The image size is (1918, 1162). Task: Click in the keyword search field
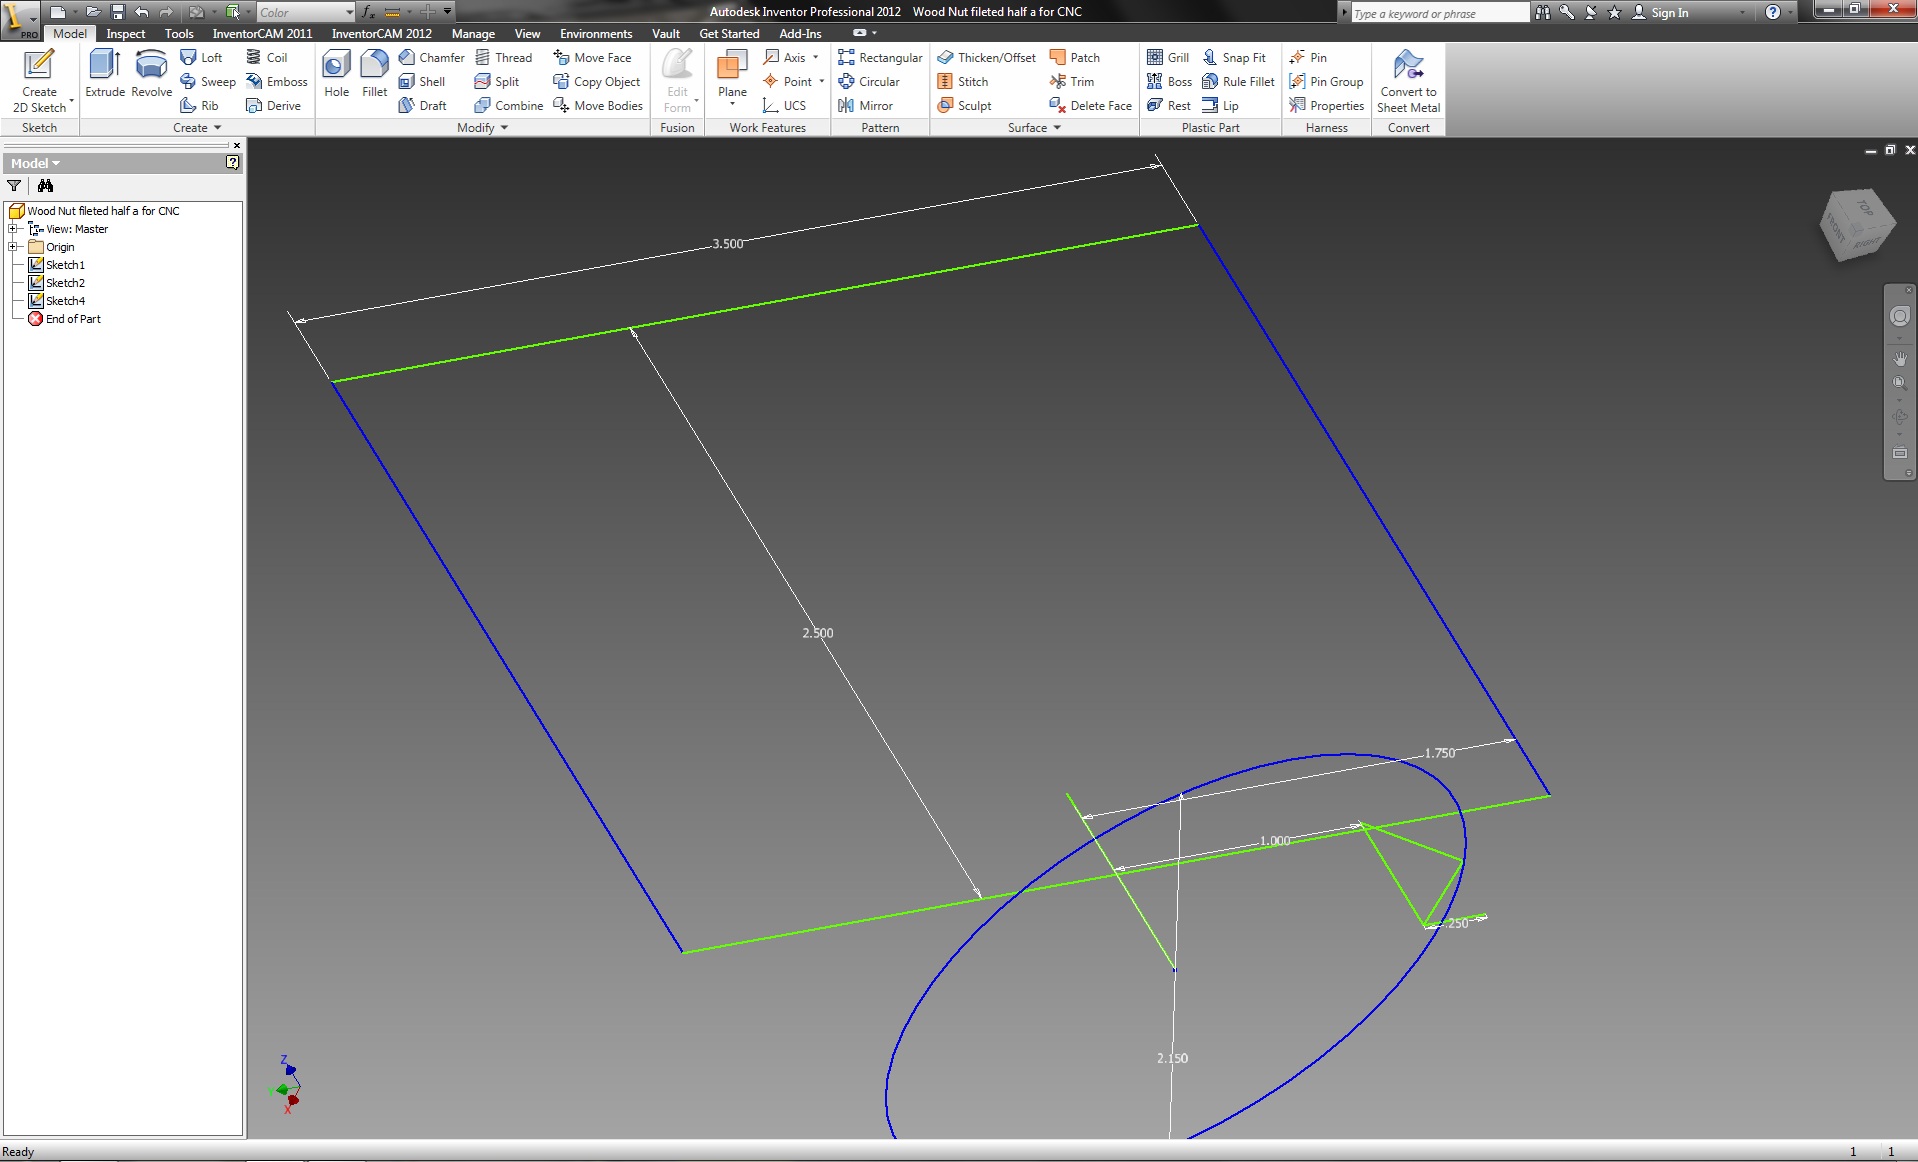point(1439,13)
